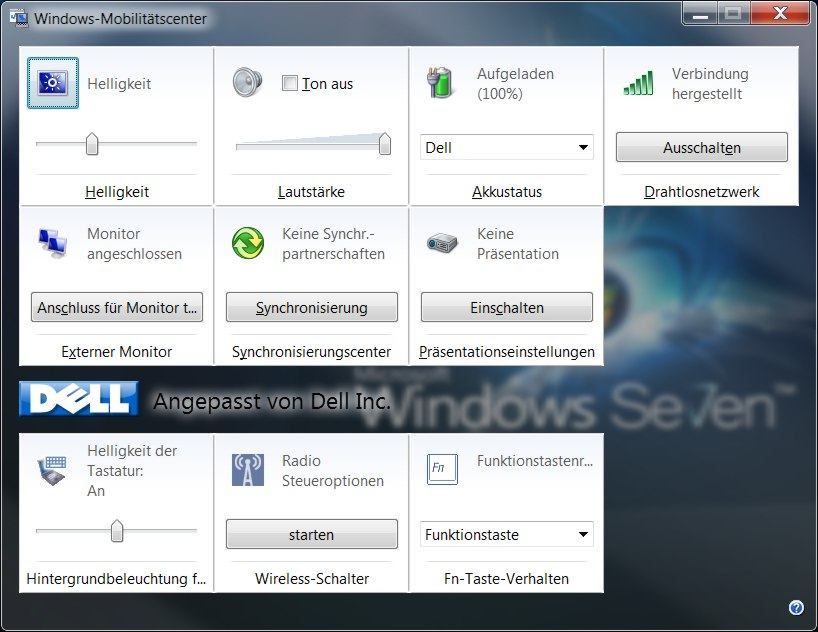This screenshot has height=632, width=818.
Task: Click the Anschluss für Monitor button
Action: click(117, 307)
